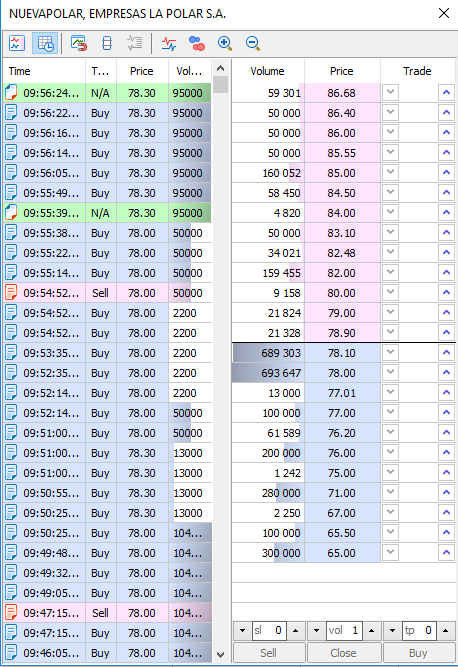Click the deals list scrollbar thumb
Viewport: 458px width, 667px height.
pos(220,84)
